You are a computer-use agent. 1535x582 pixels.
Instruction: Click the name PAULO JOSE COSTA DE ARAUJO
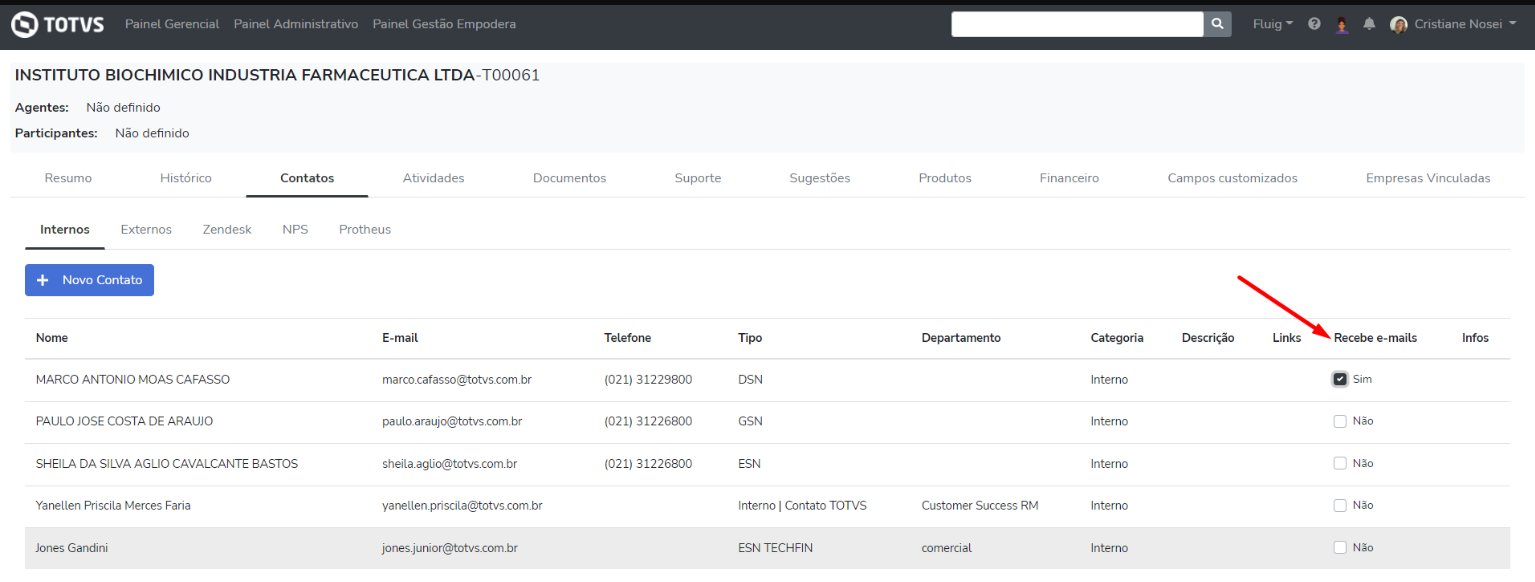click(124, 421)
